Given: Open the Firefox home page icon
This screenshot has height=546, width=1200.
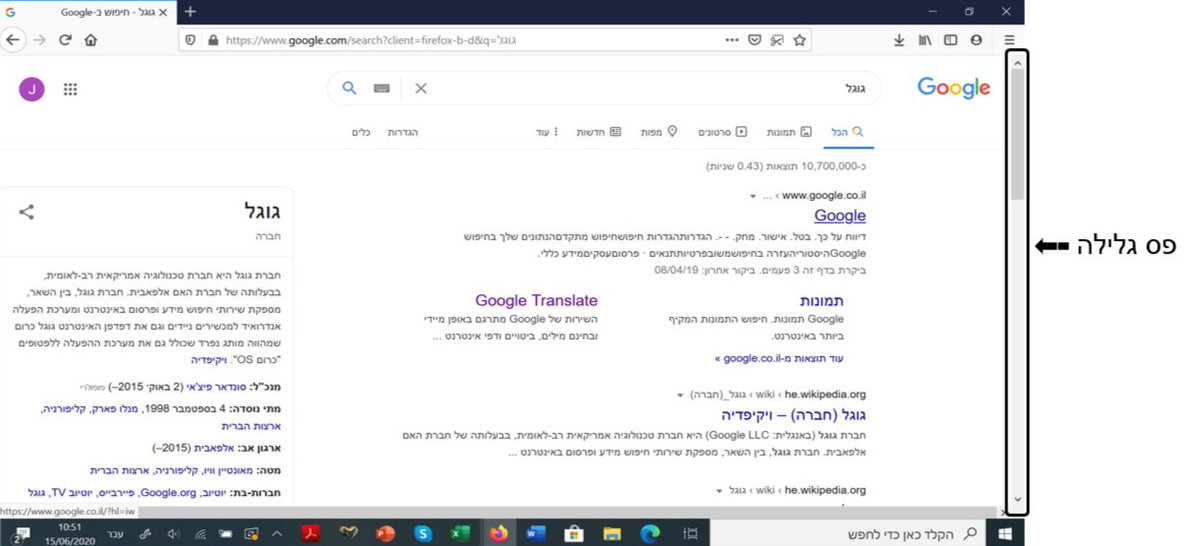Looking at the screenshot, I should (x=91, y=40).
